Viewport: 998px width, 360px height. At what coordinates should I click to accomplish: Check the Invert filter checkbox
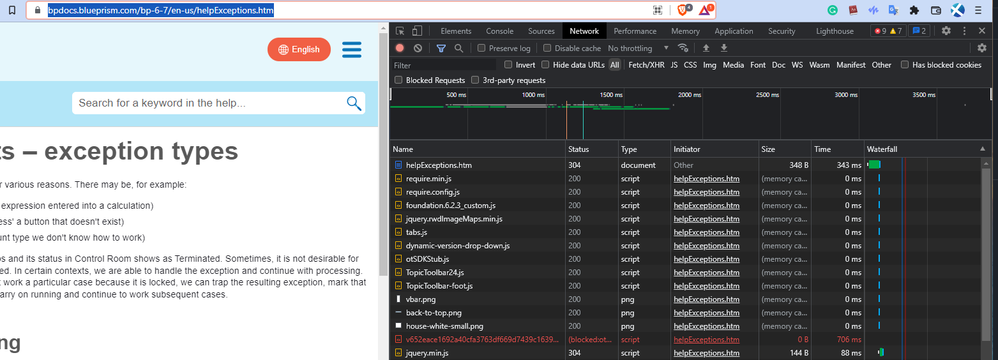(508, 65)
